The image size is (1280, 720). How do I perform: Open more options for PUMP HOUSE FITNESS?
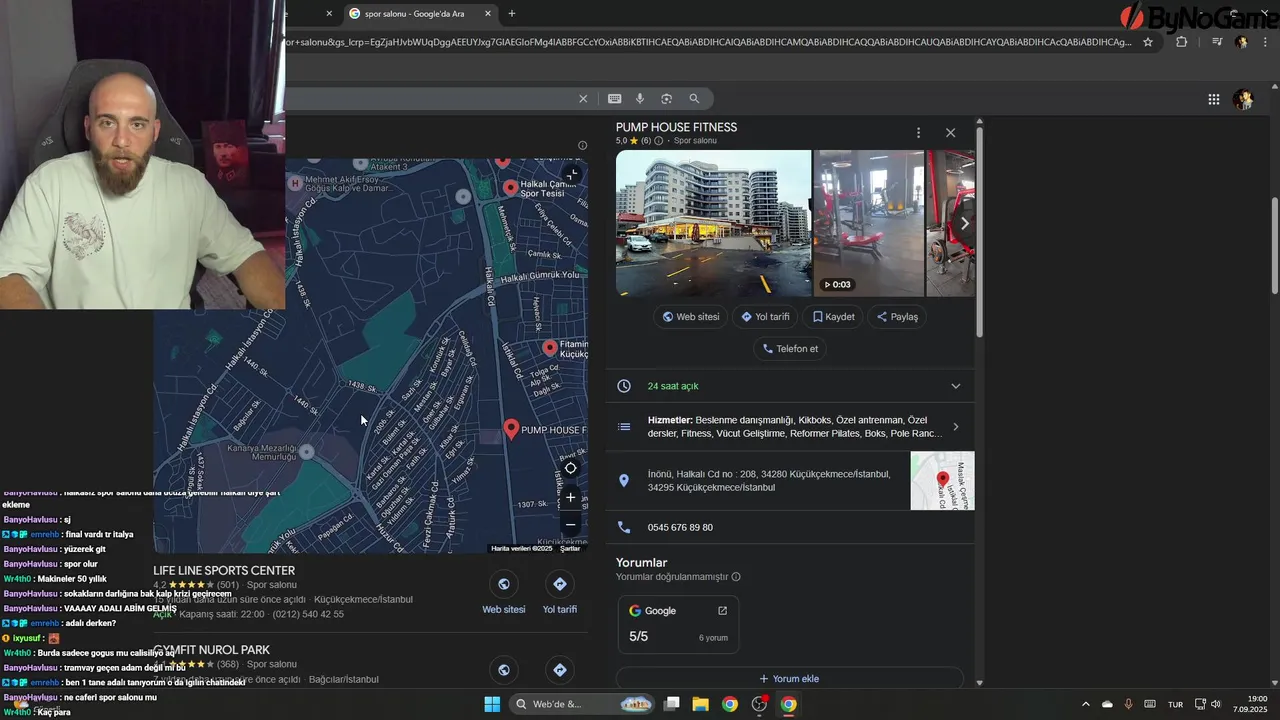(x=918, y=133)
